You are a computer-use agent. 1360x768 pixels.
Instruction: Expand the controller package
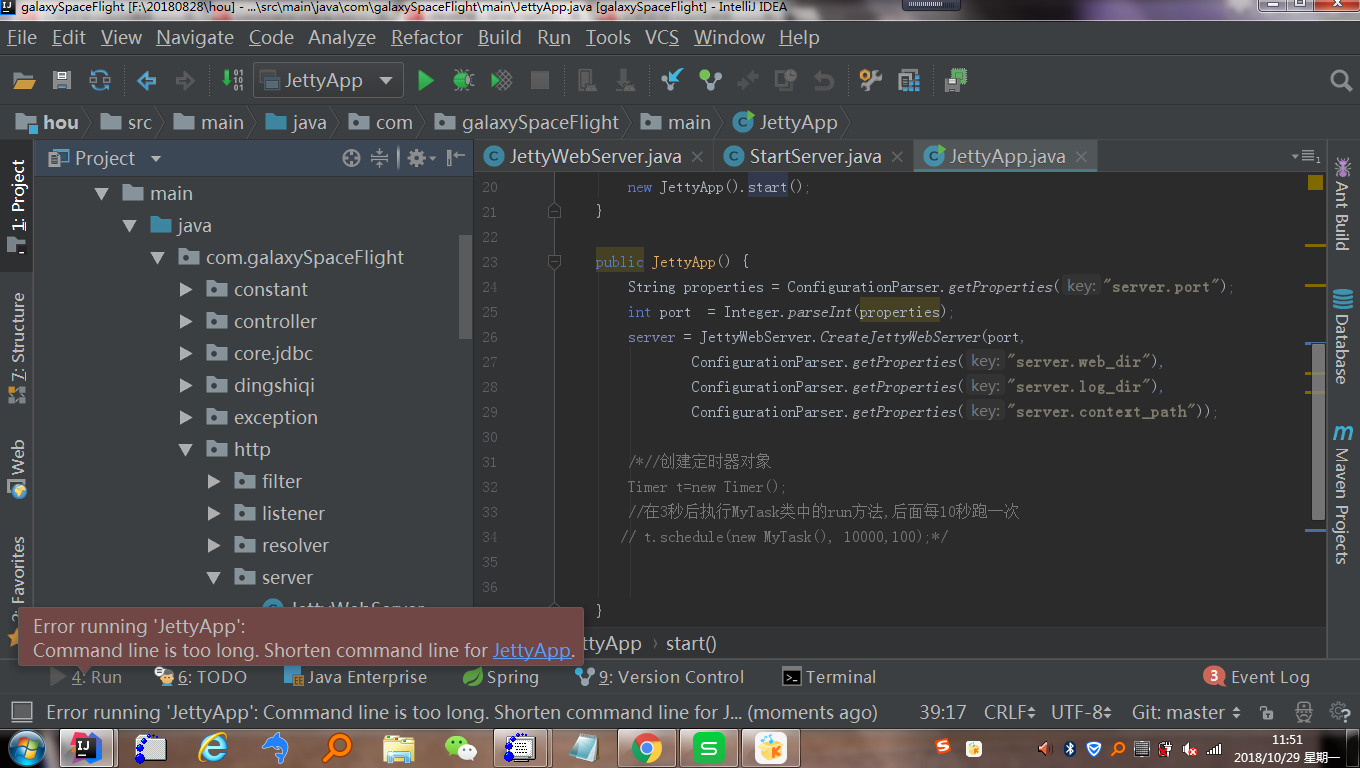[185, 321]
